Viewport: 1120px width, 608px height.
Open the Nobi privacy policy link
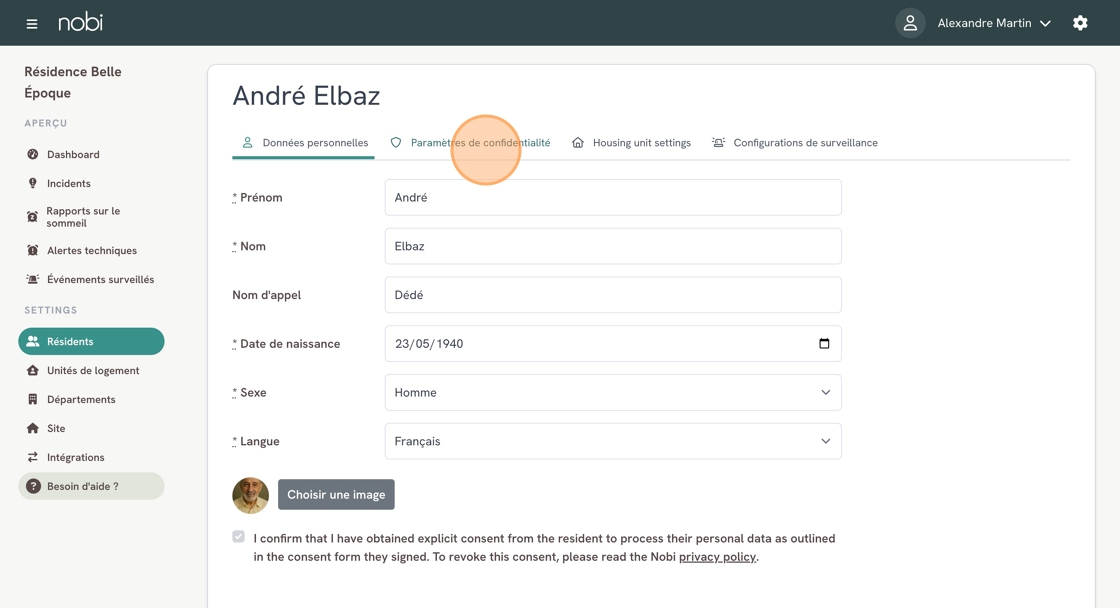point(717,557)
